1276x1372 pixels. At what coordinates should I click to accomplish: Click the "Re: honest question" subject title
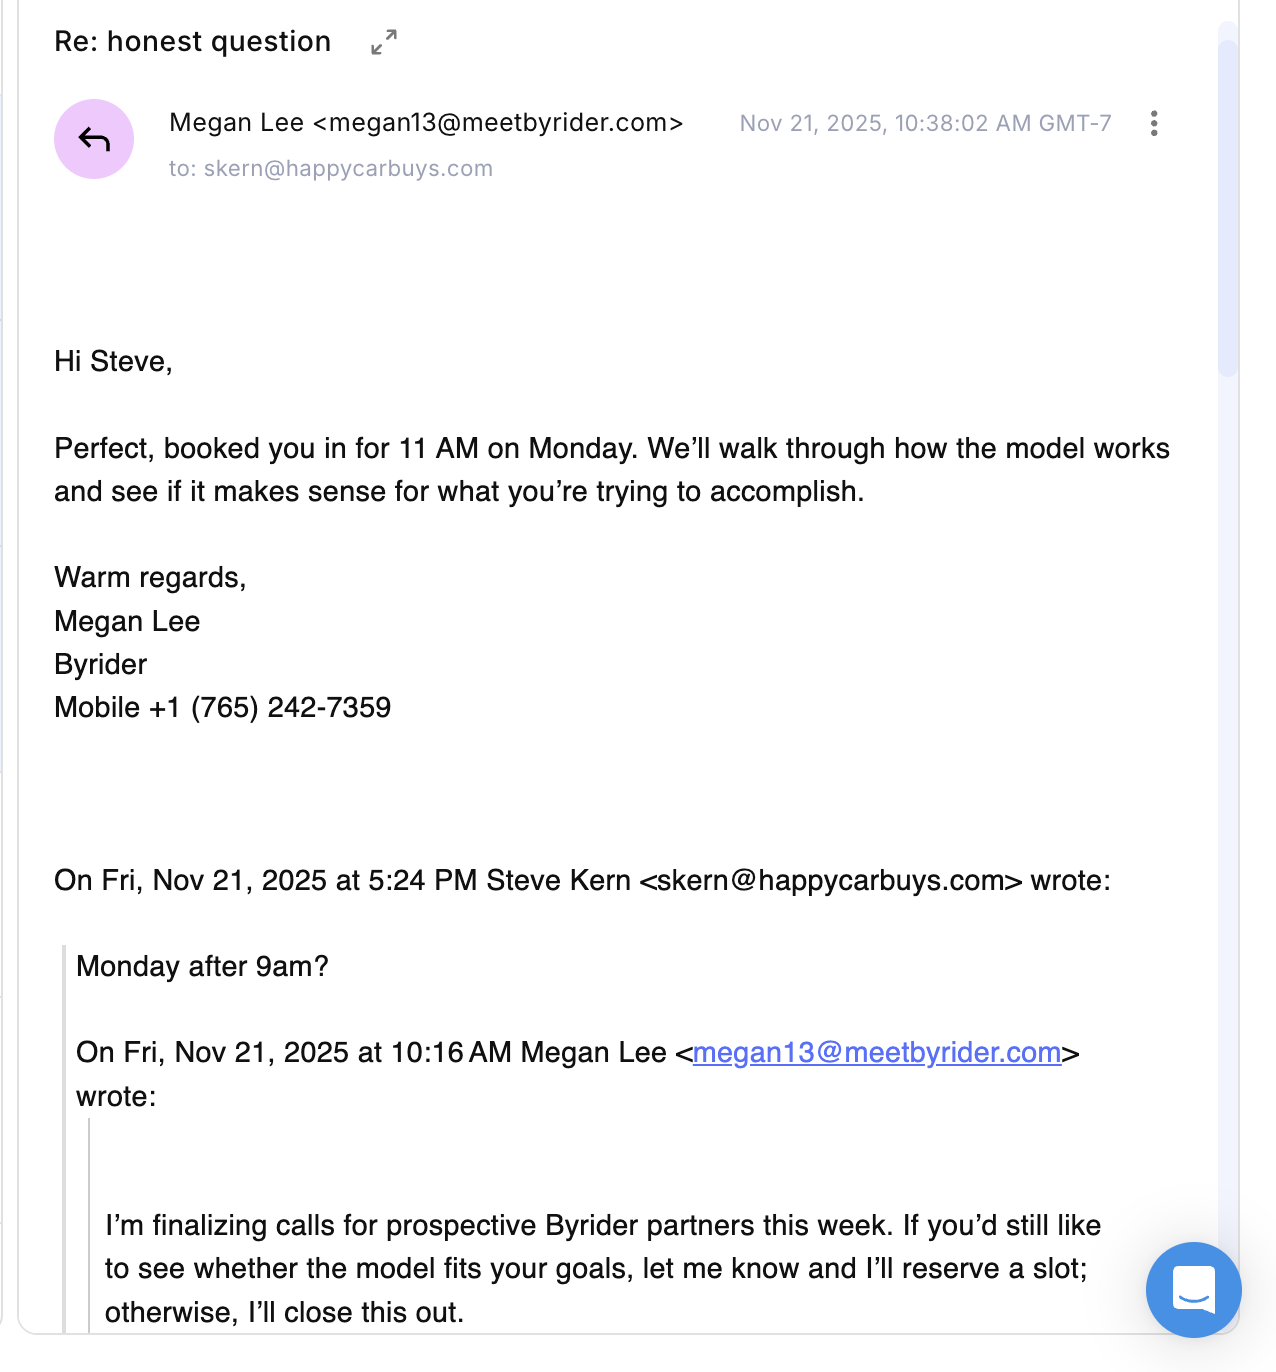click(x=193, y=42)
